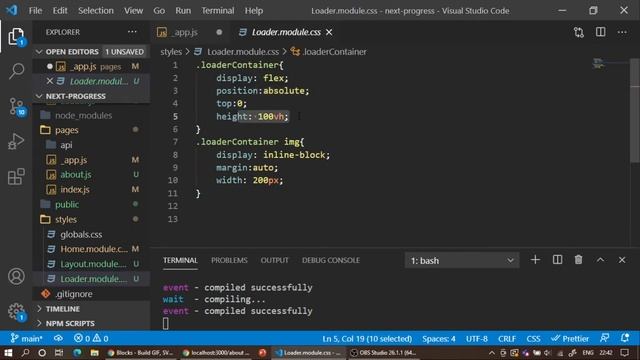Screen dimensions: 640x360
Task: Open Home.module.css file in explorer
Action: pos(91,249)
